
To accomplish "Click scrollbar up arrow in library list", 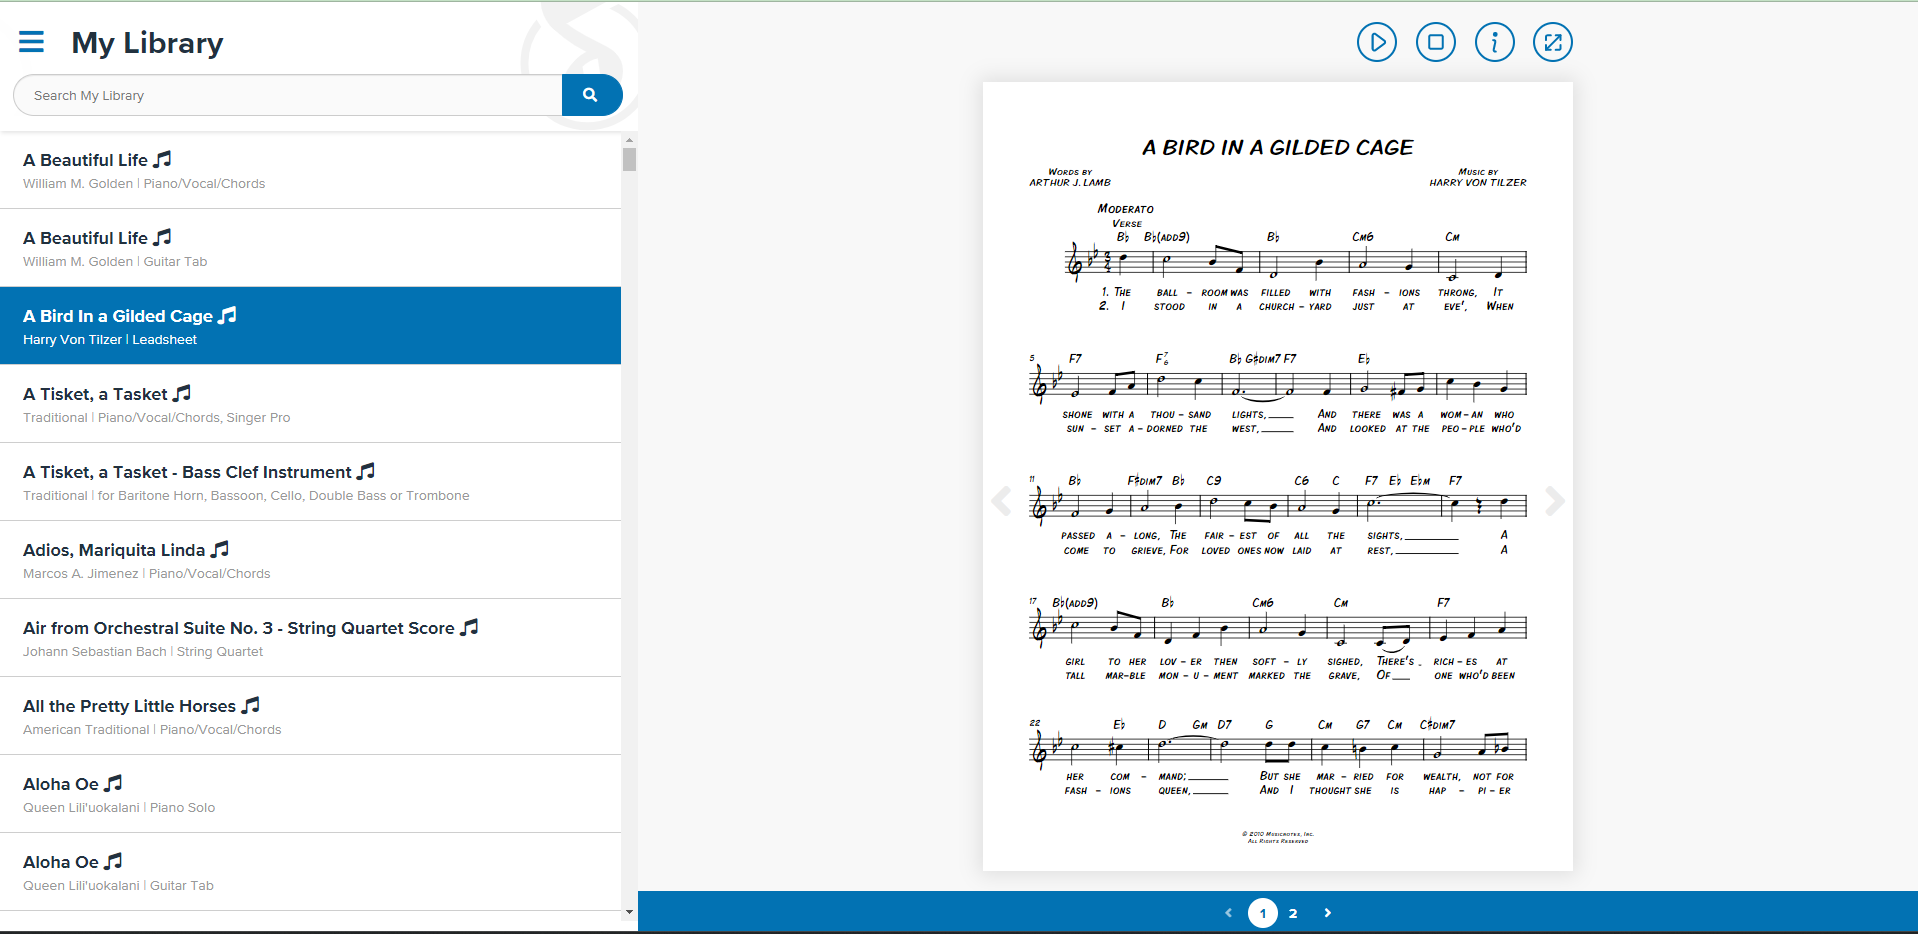I will pos(629,140).
